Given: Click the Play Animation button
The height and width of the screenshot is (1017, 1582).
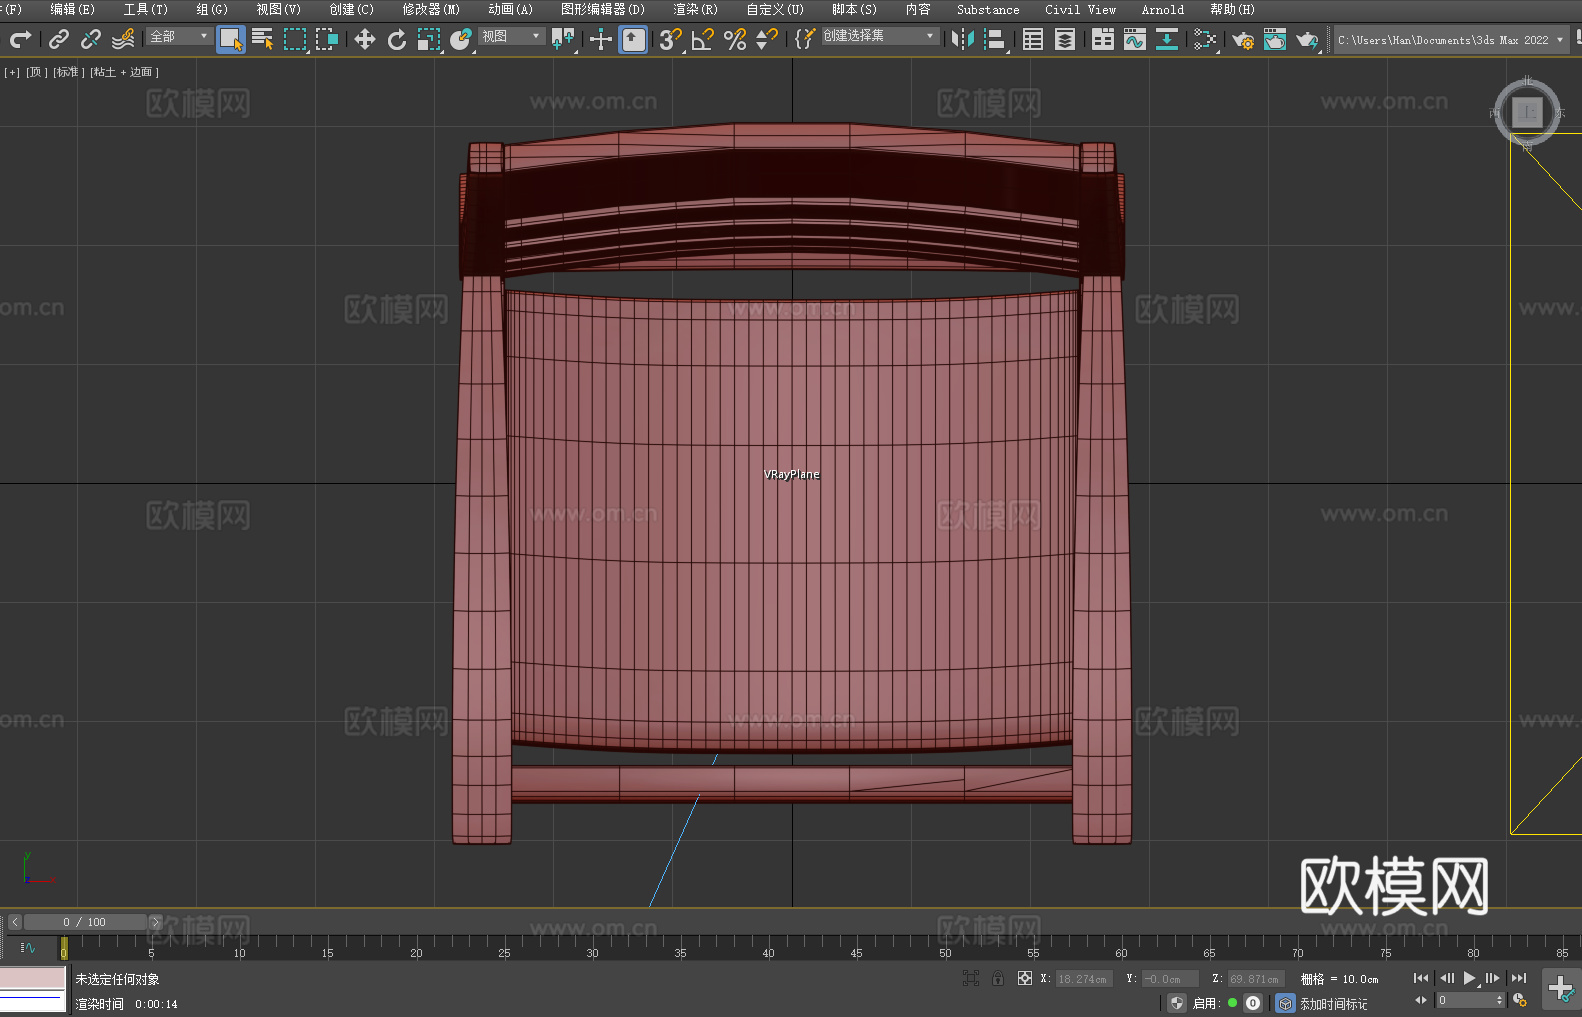Looking at the screenshot, I should coord(1469,978).
